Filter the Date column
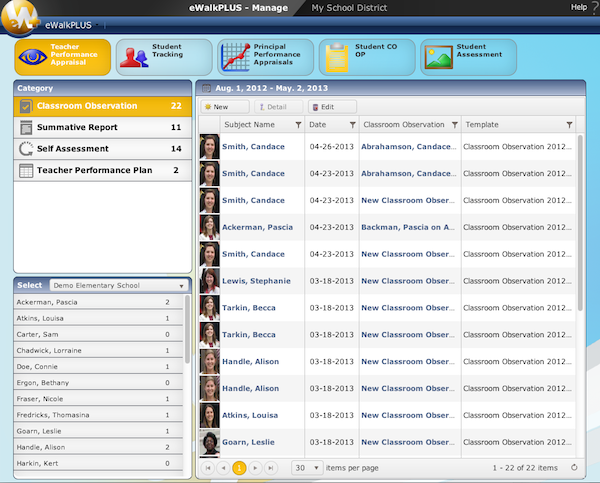Screen dimensions: 600x483 click(x=352, y=125)
